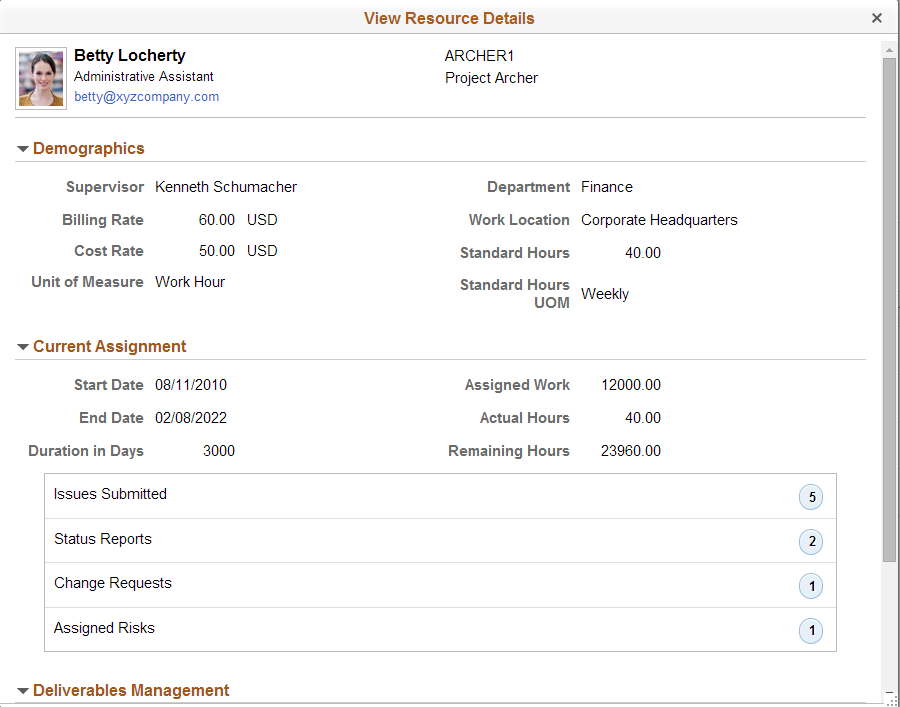
Task: Select the ARCHER1 project identifier
Action: 479,56
